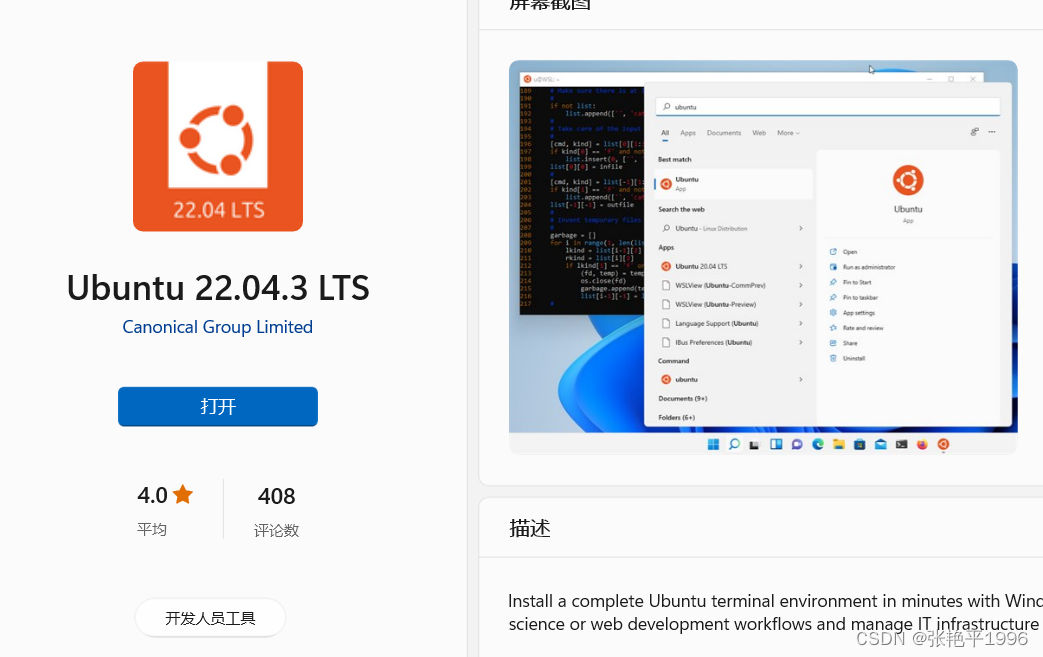Launch File Explorer from the taskbar

(x=840, y=444)
